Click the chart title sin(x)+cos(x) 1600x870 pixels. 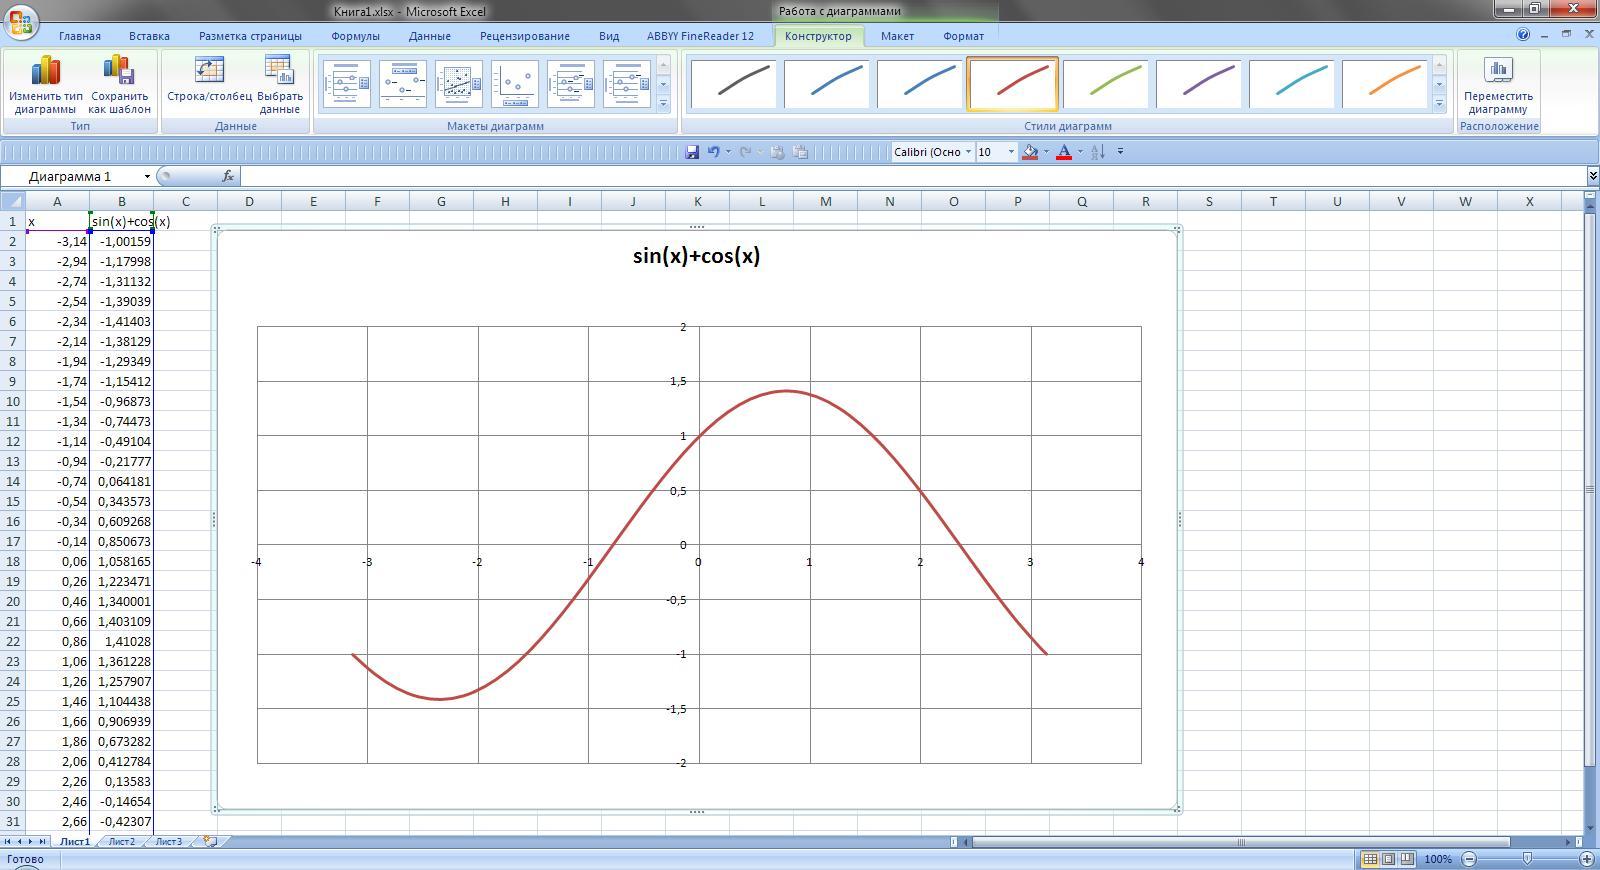(x=697, y=256)
